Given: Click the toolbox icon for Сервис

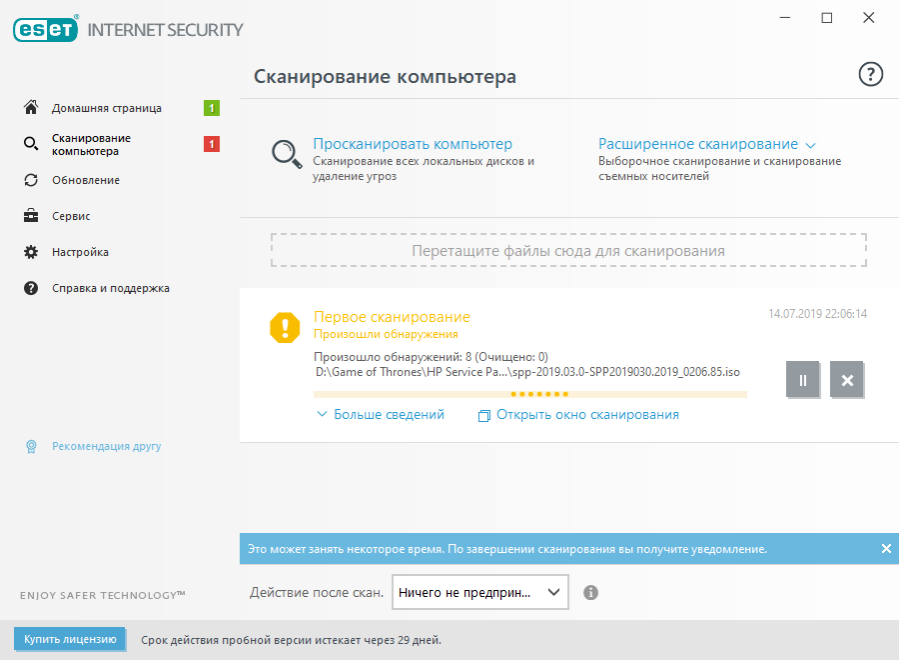Looking at the screenshot, I should pos(31,216).
